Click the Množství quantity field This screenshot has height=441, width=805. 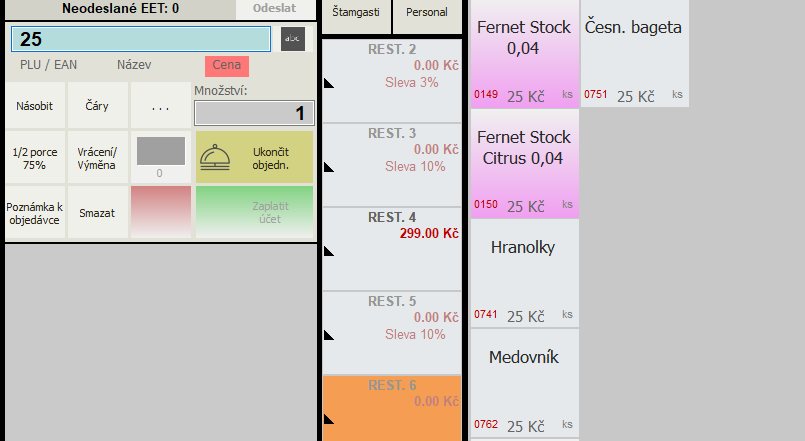254,113
